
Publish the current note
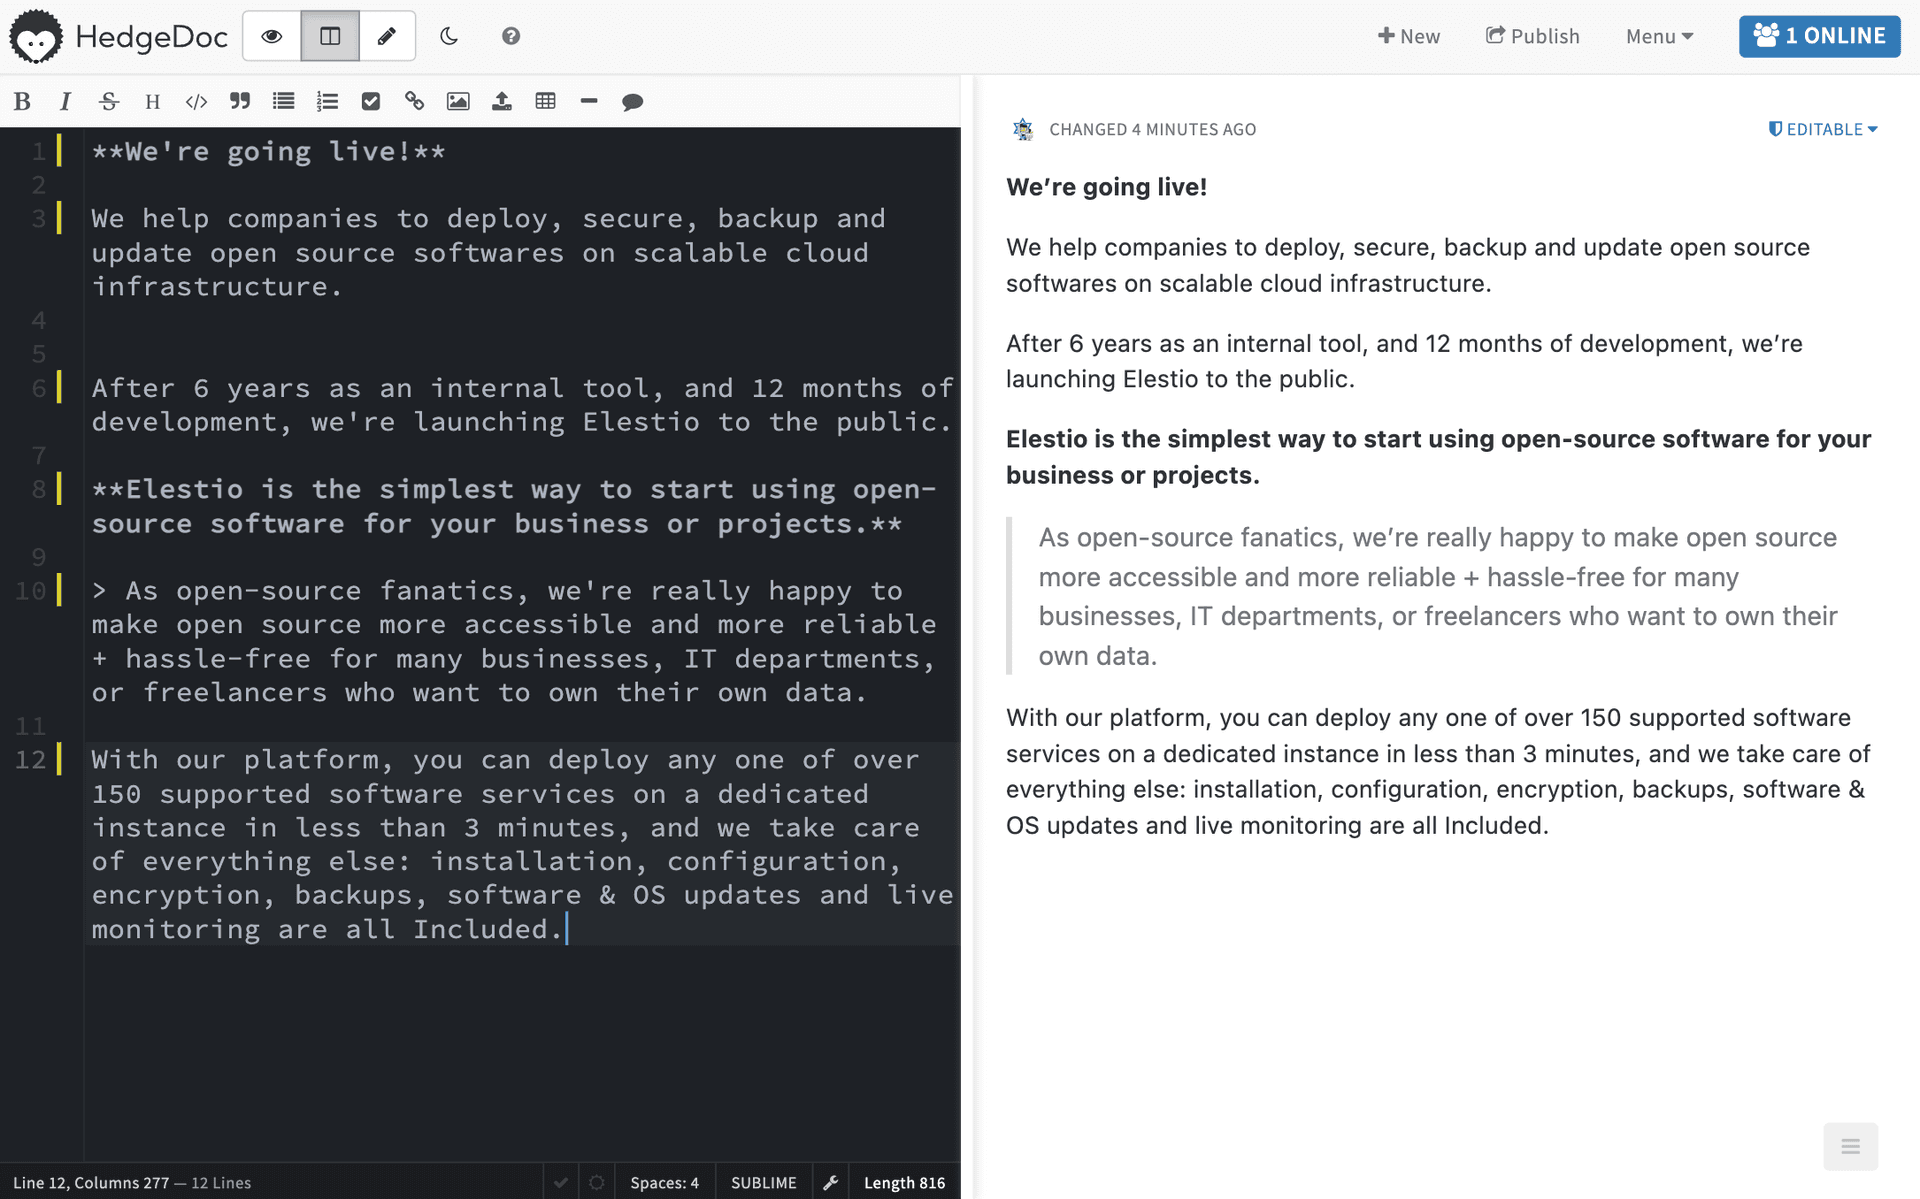[x=1532, y=35]
